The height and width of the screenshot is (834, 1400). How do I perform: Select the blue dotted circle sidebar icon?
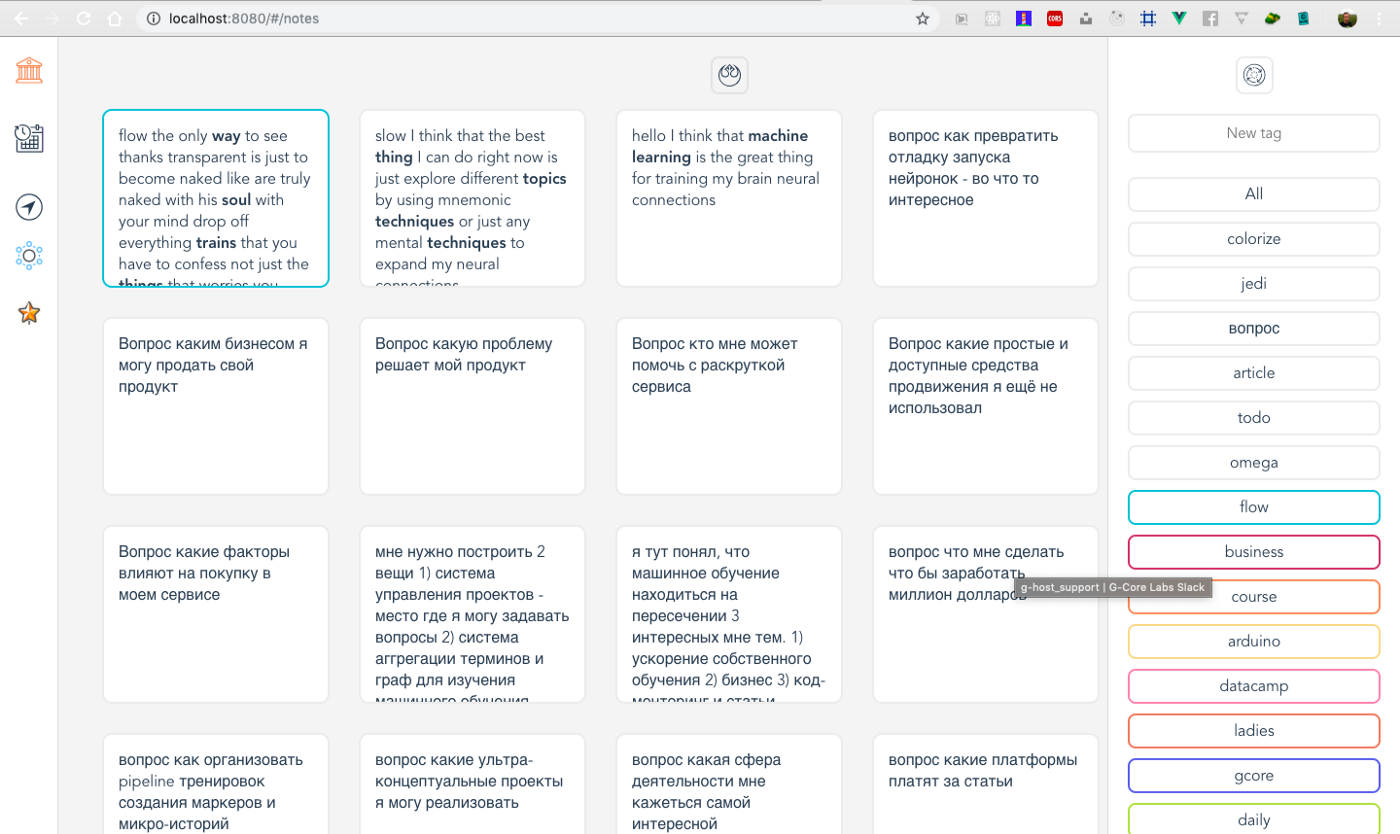[x=29, y=256]
